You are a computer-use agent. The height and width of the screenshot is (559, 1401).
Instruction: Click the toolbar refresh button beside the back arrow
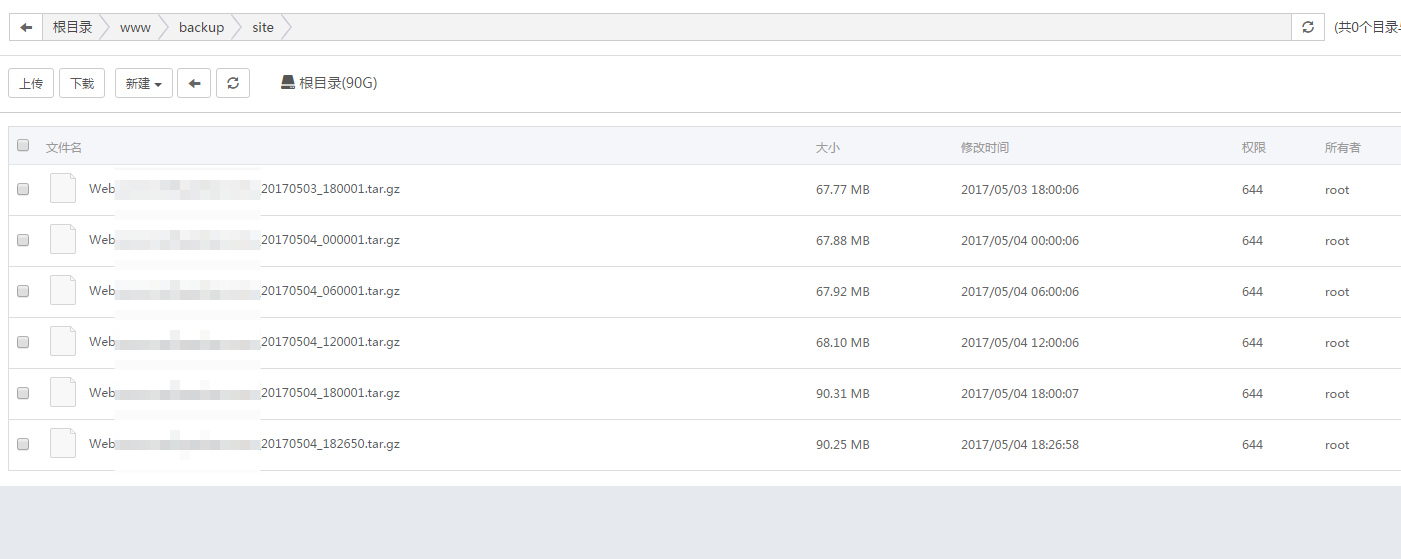click(233, 84)
